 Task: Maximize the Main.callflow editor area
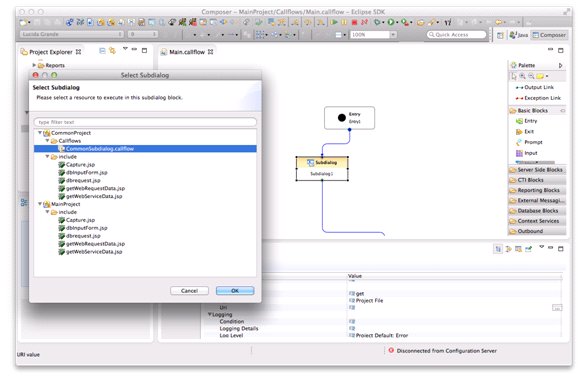click(561, 50)
